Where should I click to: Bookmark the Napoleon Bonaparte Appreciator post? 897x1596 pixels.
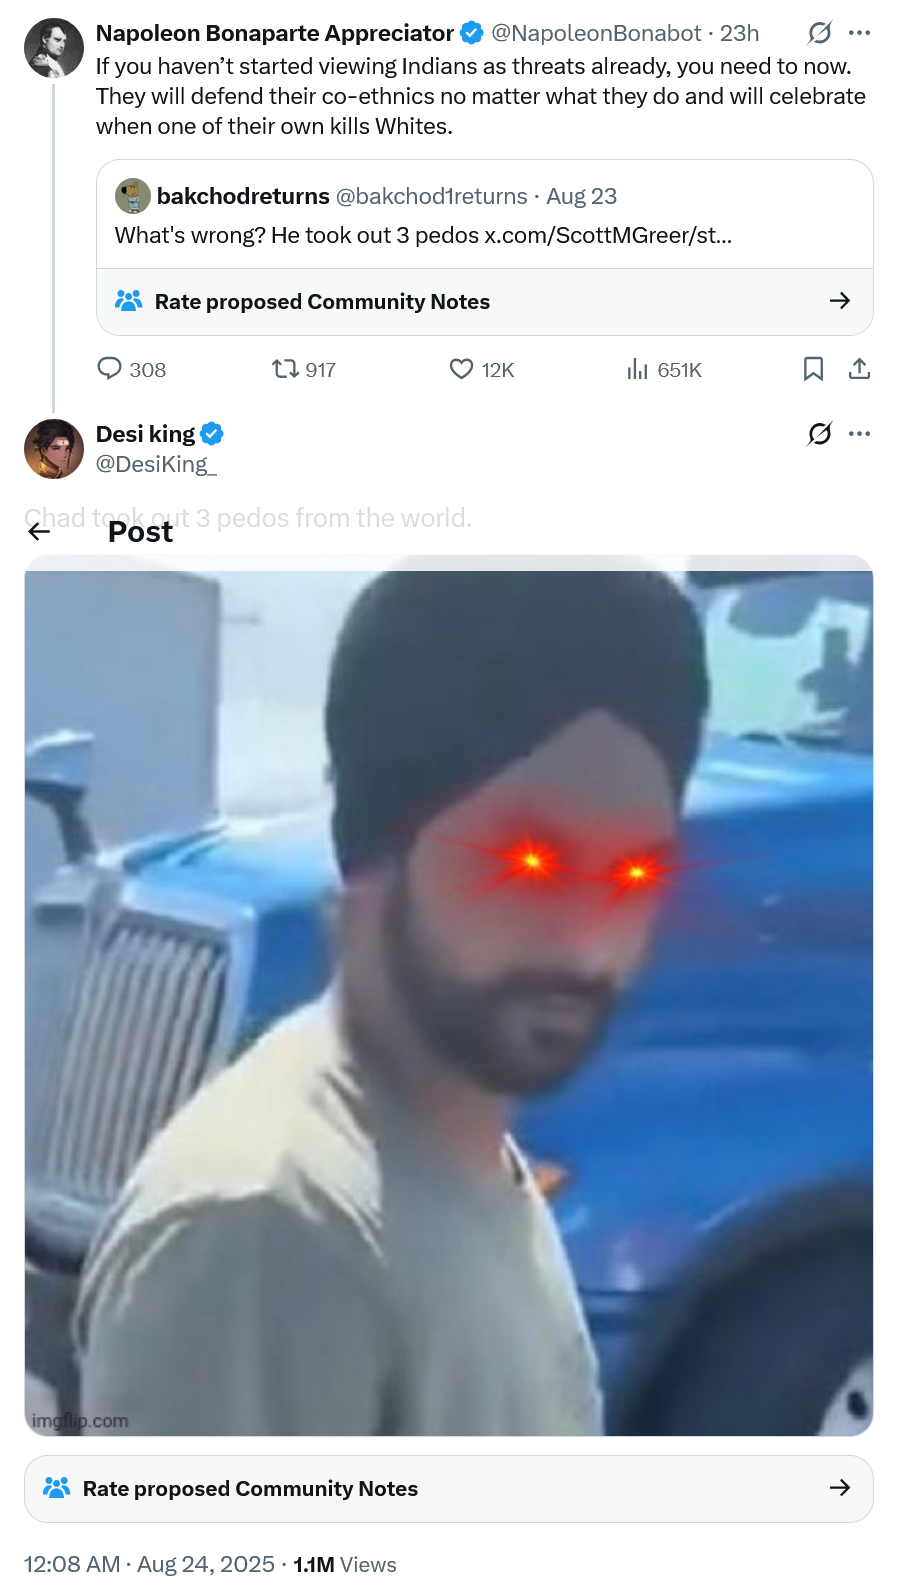click(814, 369)
